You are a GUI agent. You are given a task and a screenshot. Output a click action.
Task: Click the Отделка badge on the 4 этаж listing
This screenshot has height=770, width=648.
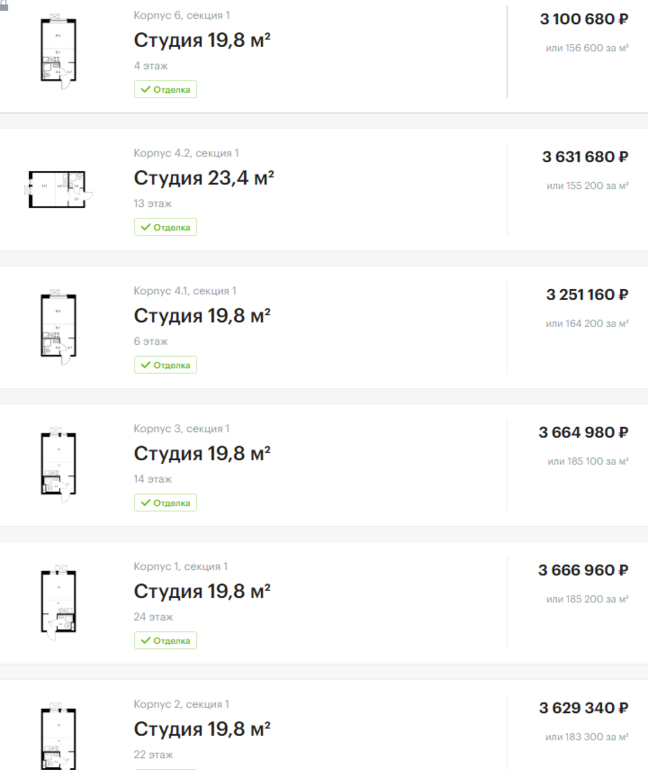pyautogui.click(x=166, y=89)
